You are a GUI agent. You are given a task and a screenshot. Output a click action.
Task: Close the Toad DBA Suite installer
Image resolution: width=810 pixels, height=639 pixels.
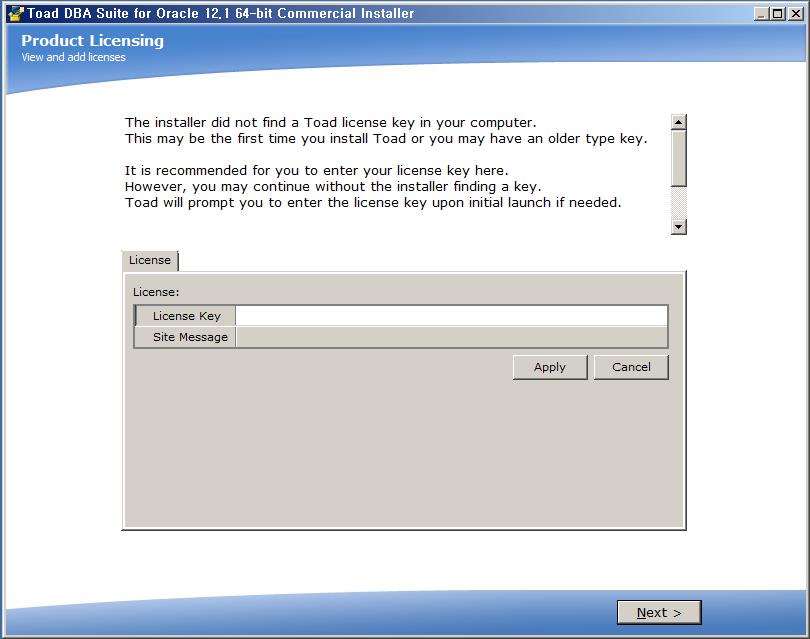click(x=797, y=13)
